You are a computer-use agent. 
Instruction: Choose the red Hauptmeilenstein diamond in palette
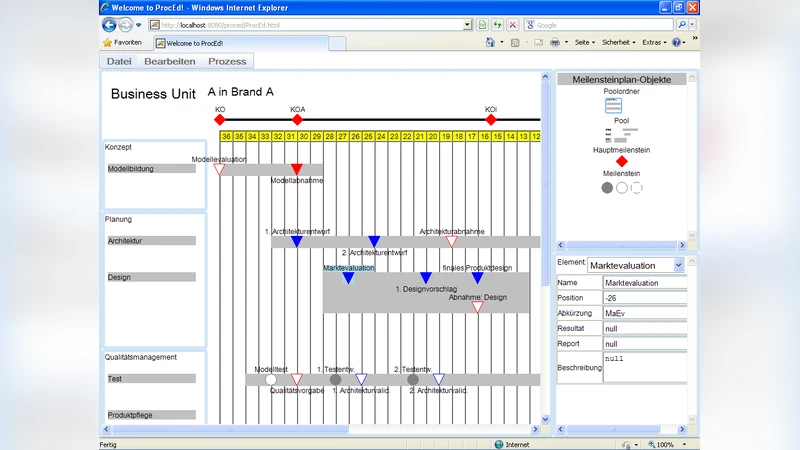[621, 161]
